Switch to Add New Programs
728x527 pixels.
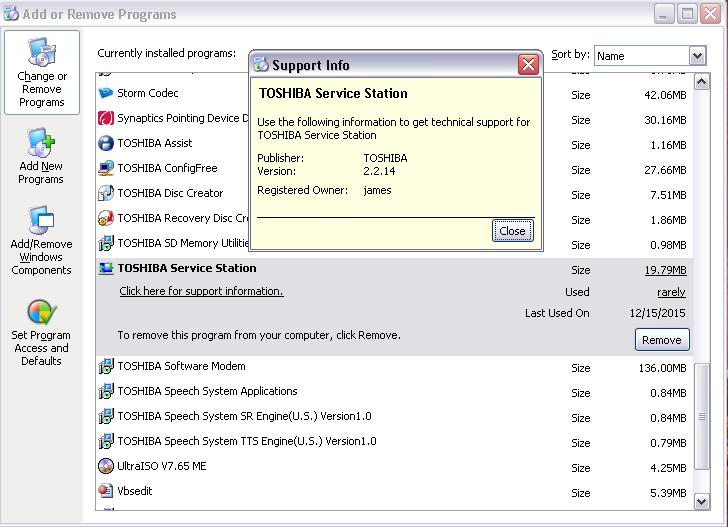click(41, 157)
